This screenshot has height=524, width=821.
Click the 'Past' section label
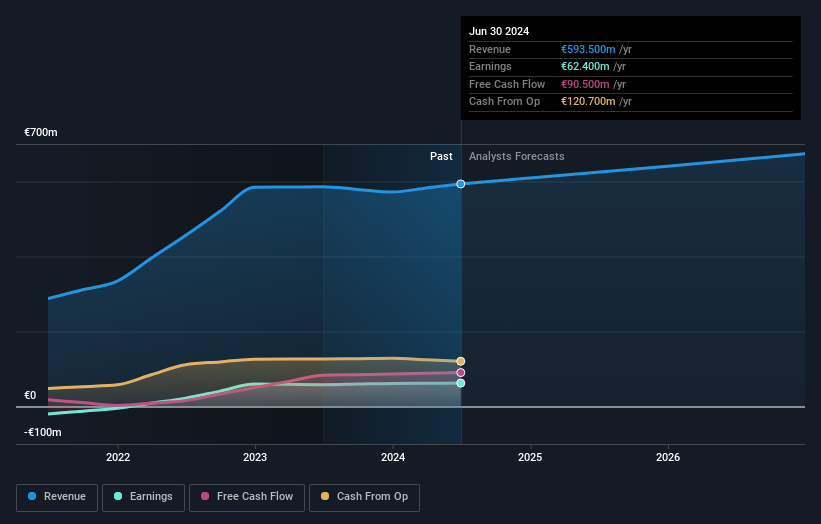tap(441, 157)
